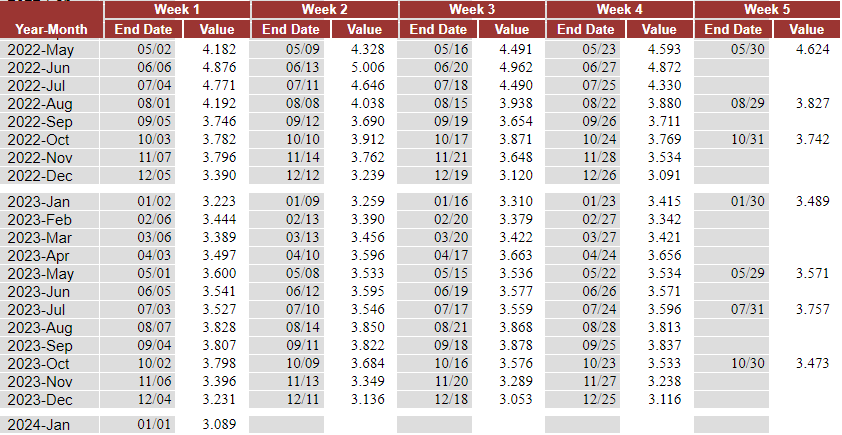The image size is (842, 435).
Task: Select the value cell 3.089
Action: [219, 426]
